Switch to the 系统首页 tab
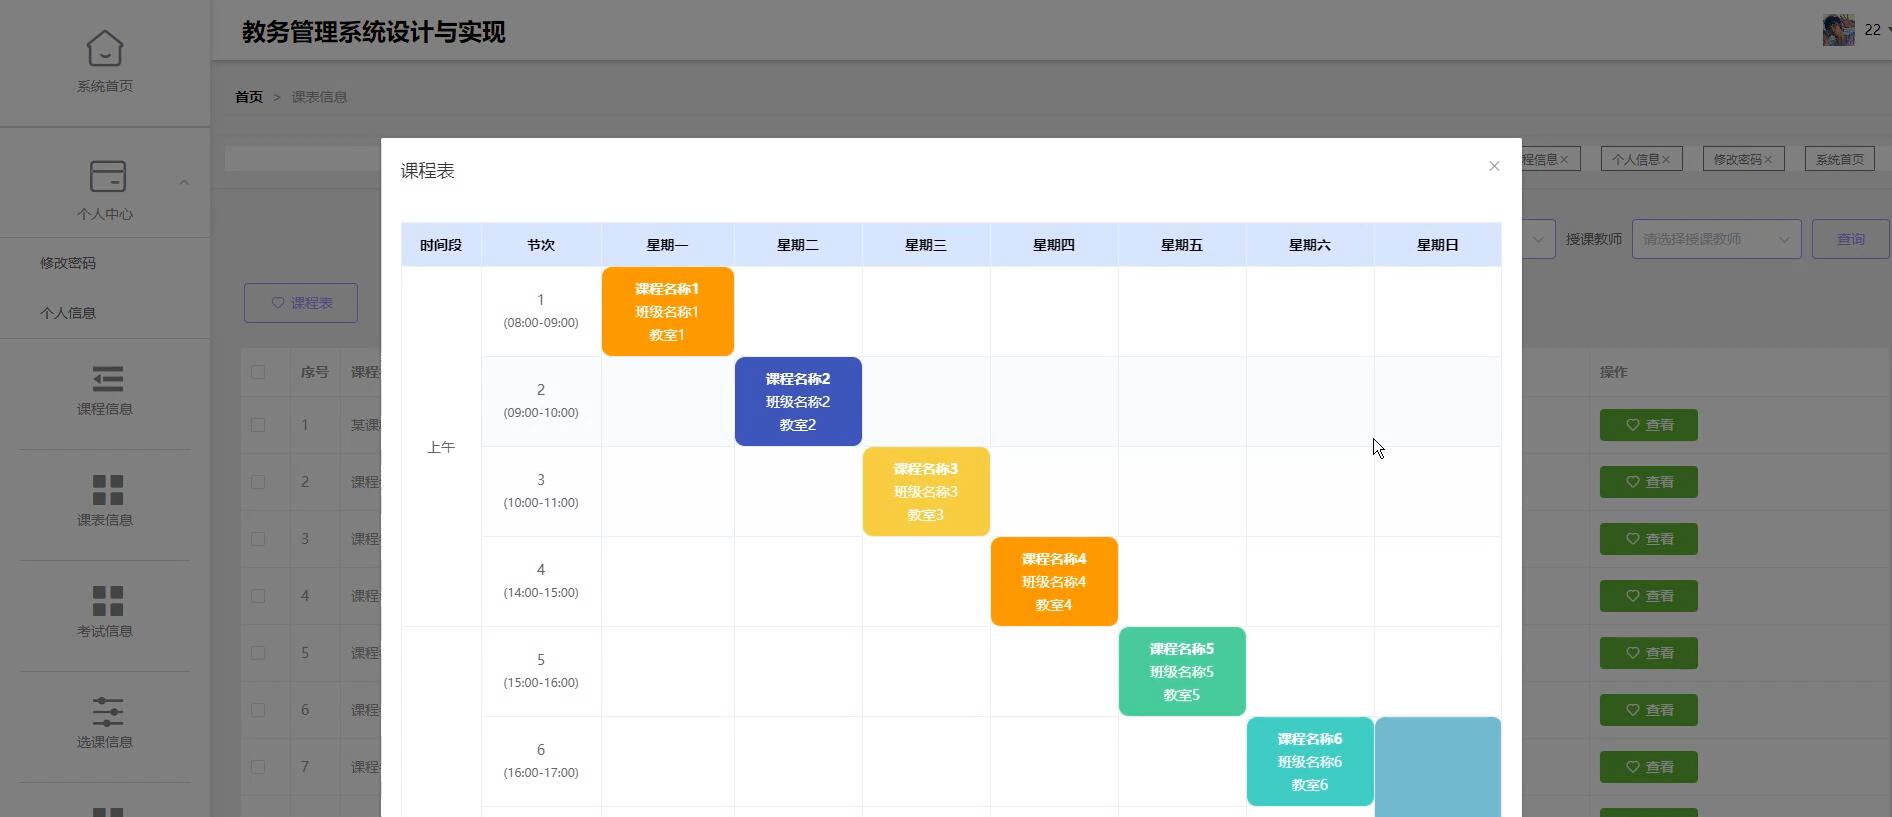 [x=1840, y=159]
